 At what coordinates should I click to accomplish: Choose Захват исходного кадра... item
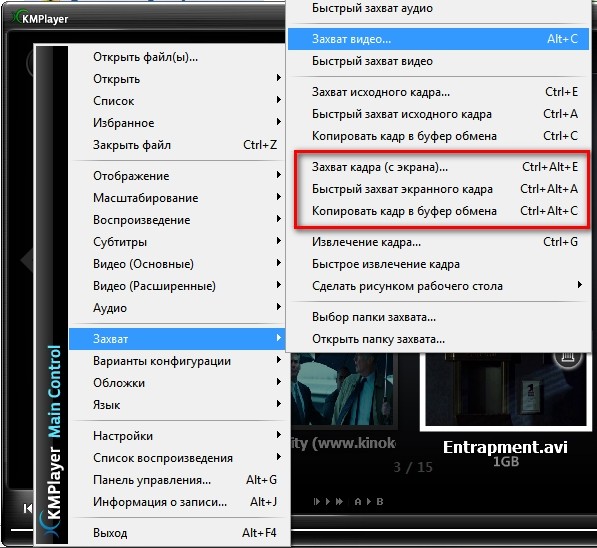click(x=438, y=92)
